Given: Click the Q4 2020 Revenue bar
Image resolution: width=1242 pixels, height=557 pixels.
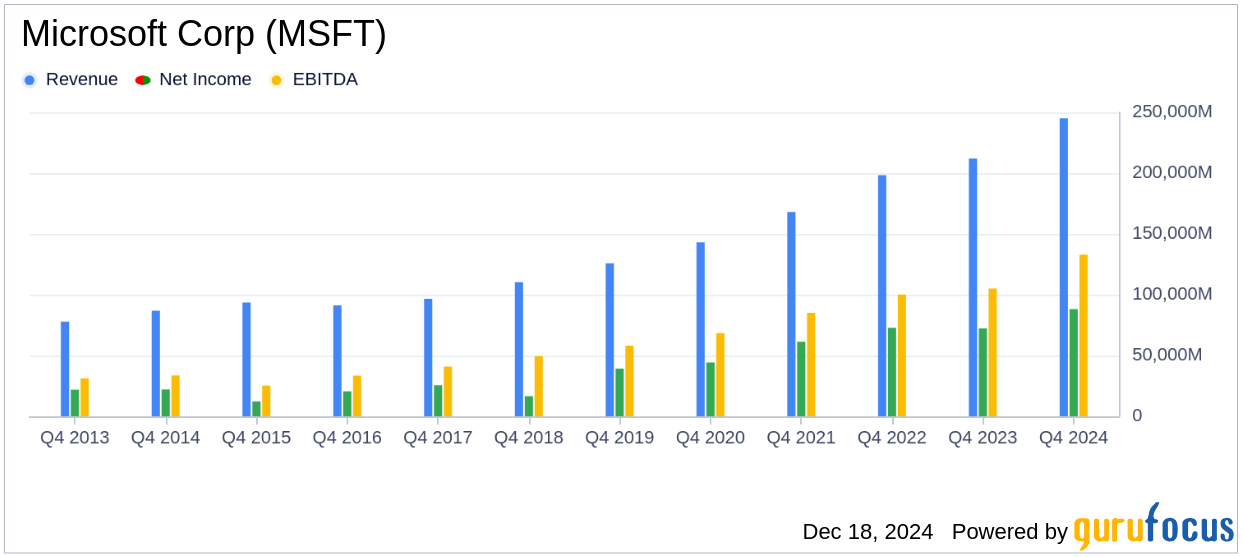Looking at the screenshot, I should 701,330.
